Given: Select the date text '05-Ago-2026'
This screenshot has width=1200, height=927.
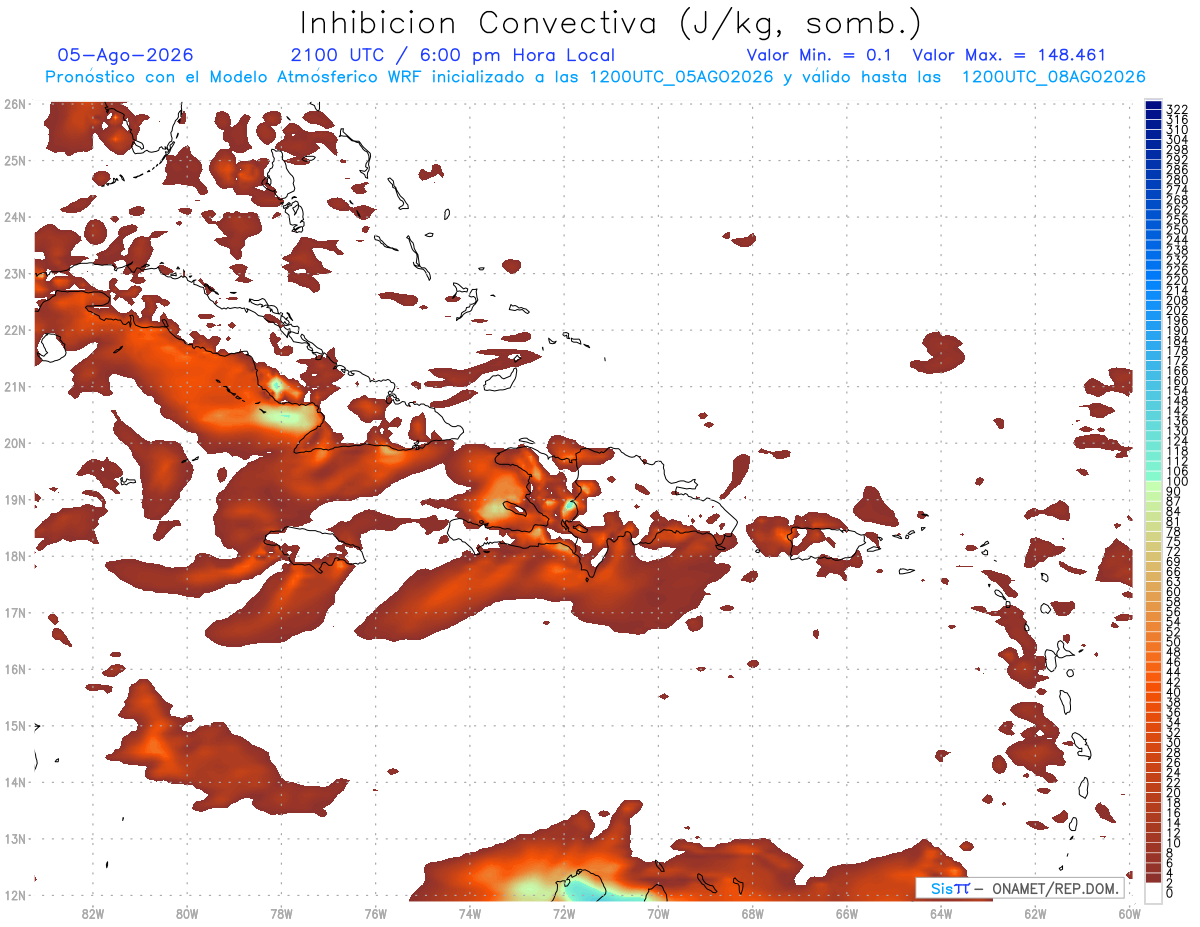Looking at the screenshot, I should point(126,55).
